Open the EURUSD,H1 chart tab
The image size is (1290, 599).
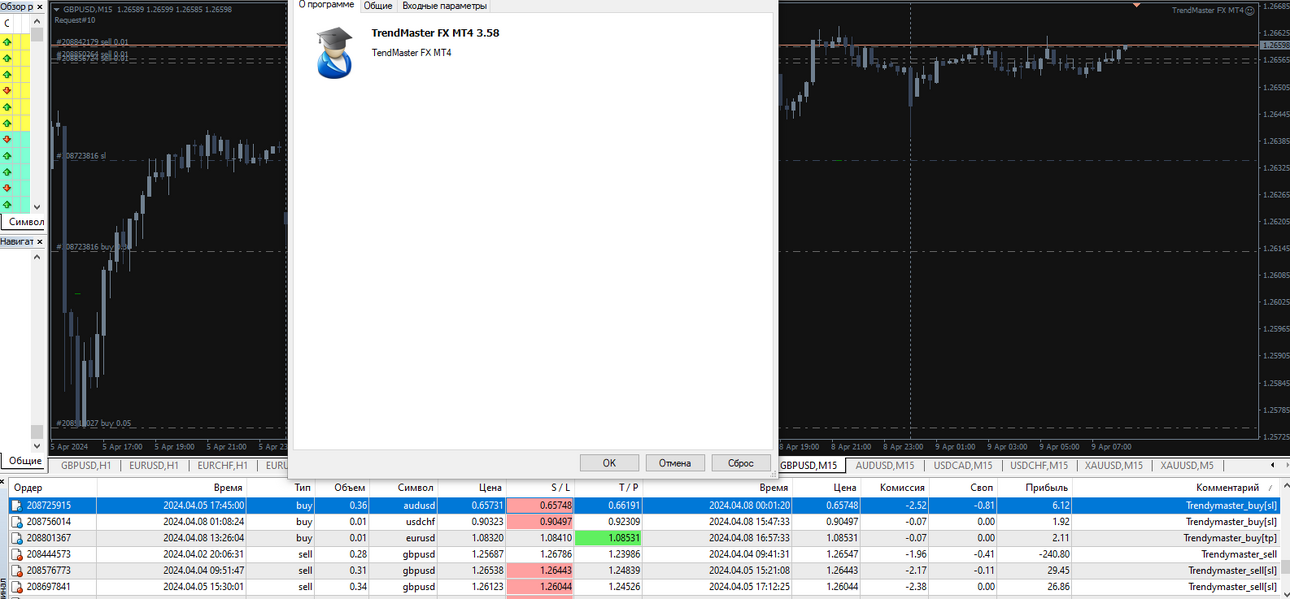(x=154, y=466)
